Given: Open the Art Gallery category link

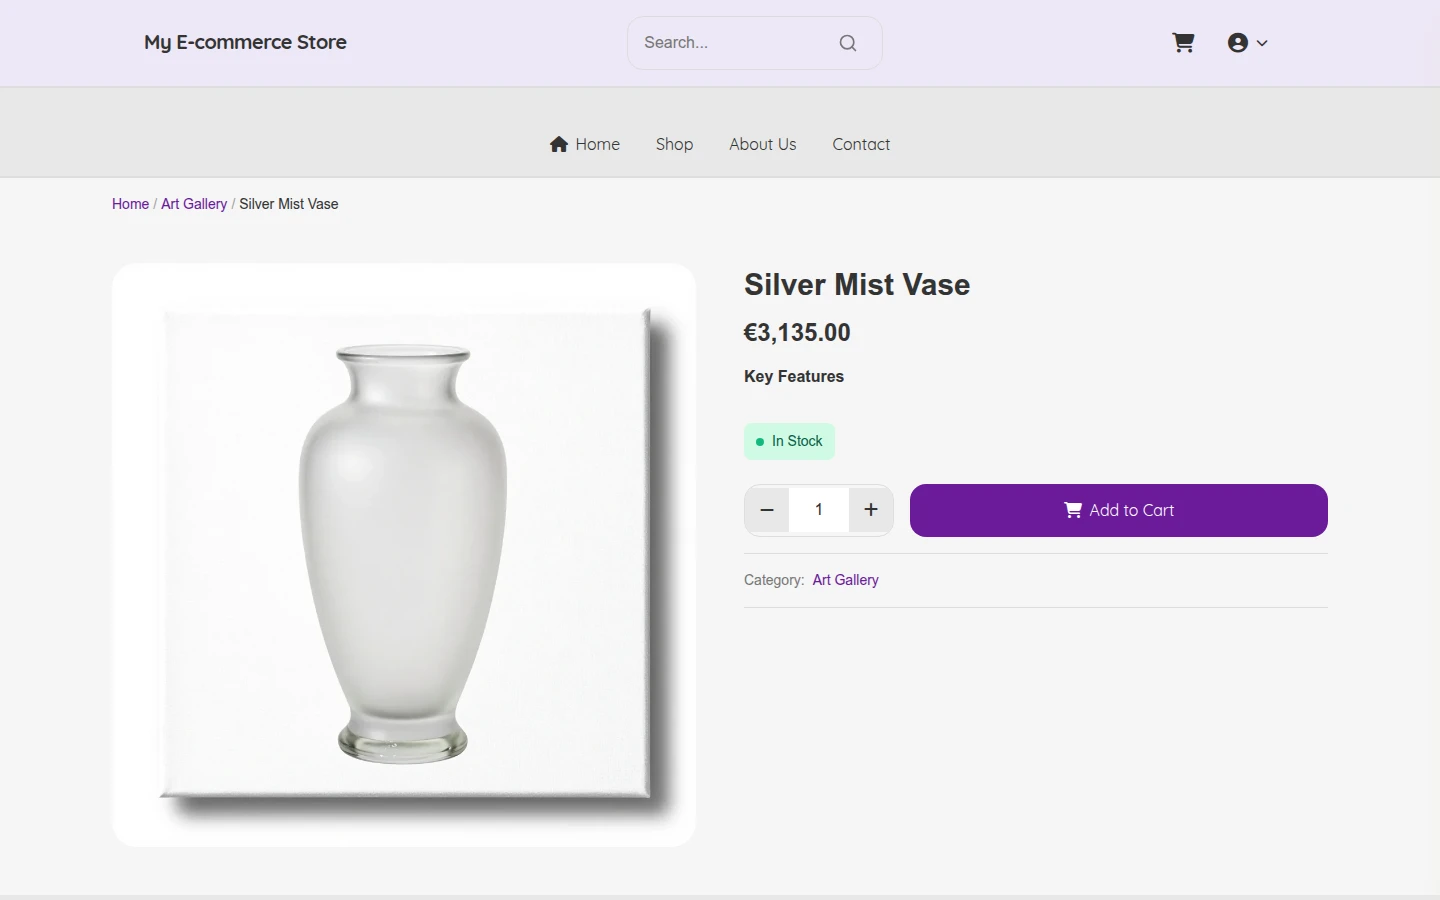Looking at the screenshot, I should 845,580.
